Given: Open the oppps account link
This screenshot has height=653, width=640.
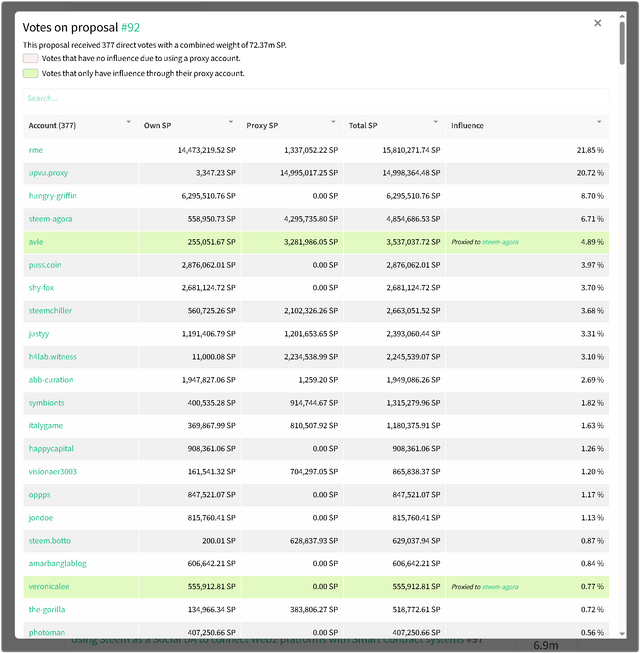Looking at the screenshot, I should (40, 495).
